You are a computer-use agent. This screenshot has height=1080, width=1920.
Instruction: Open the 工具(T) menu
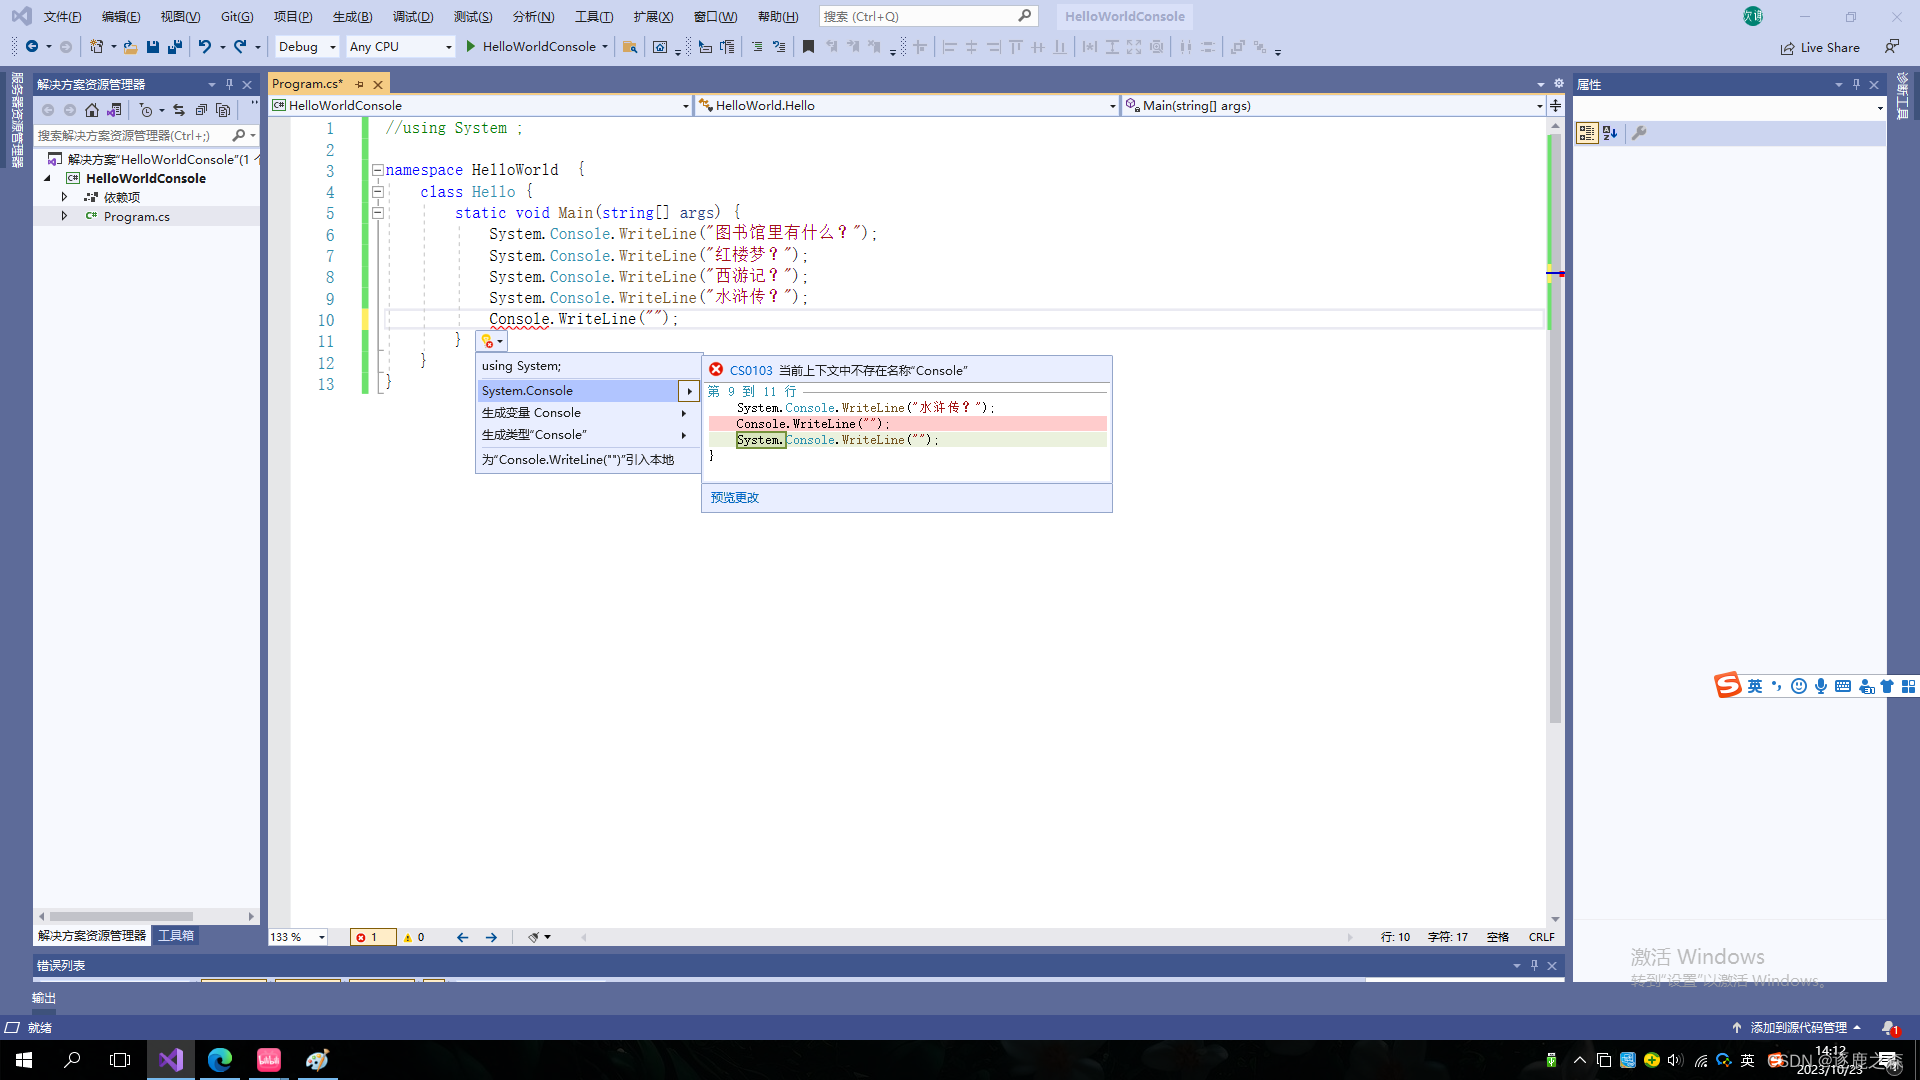(594, 16)
